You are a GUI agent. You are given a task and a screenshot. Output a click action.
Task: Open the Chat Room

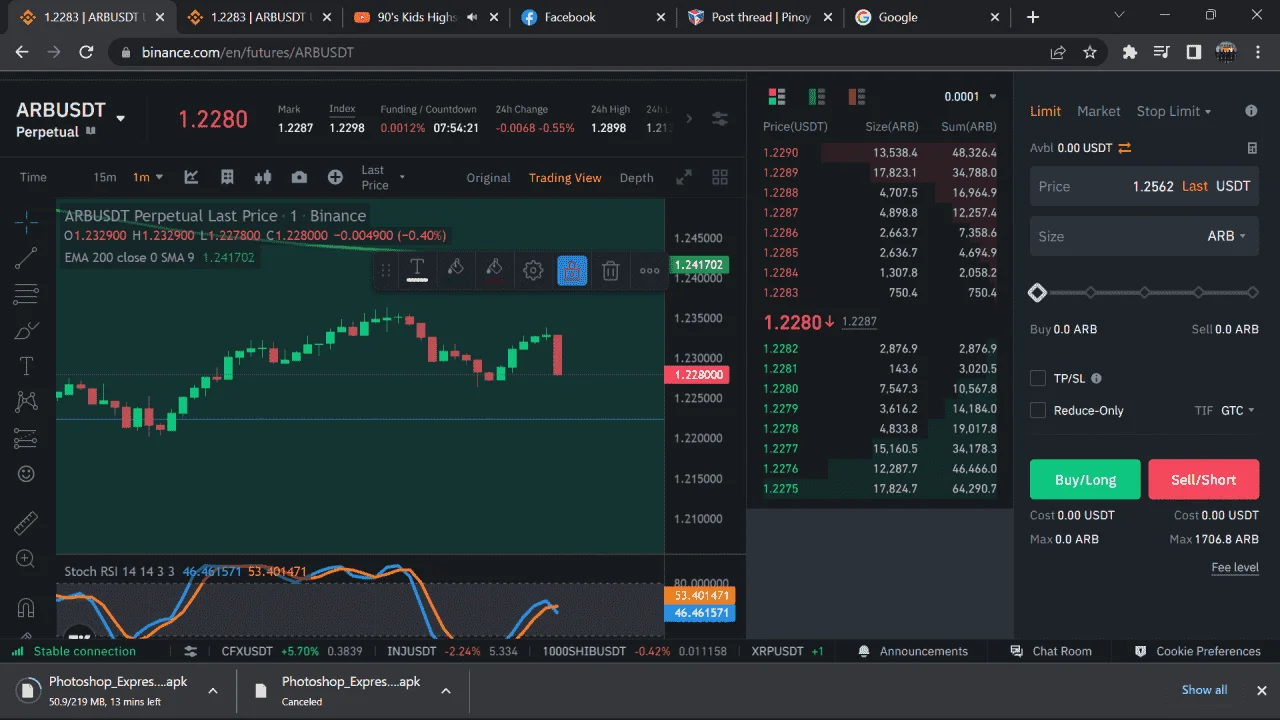1051,651
